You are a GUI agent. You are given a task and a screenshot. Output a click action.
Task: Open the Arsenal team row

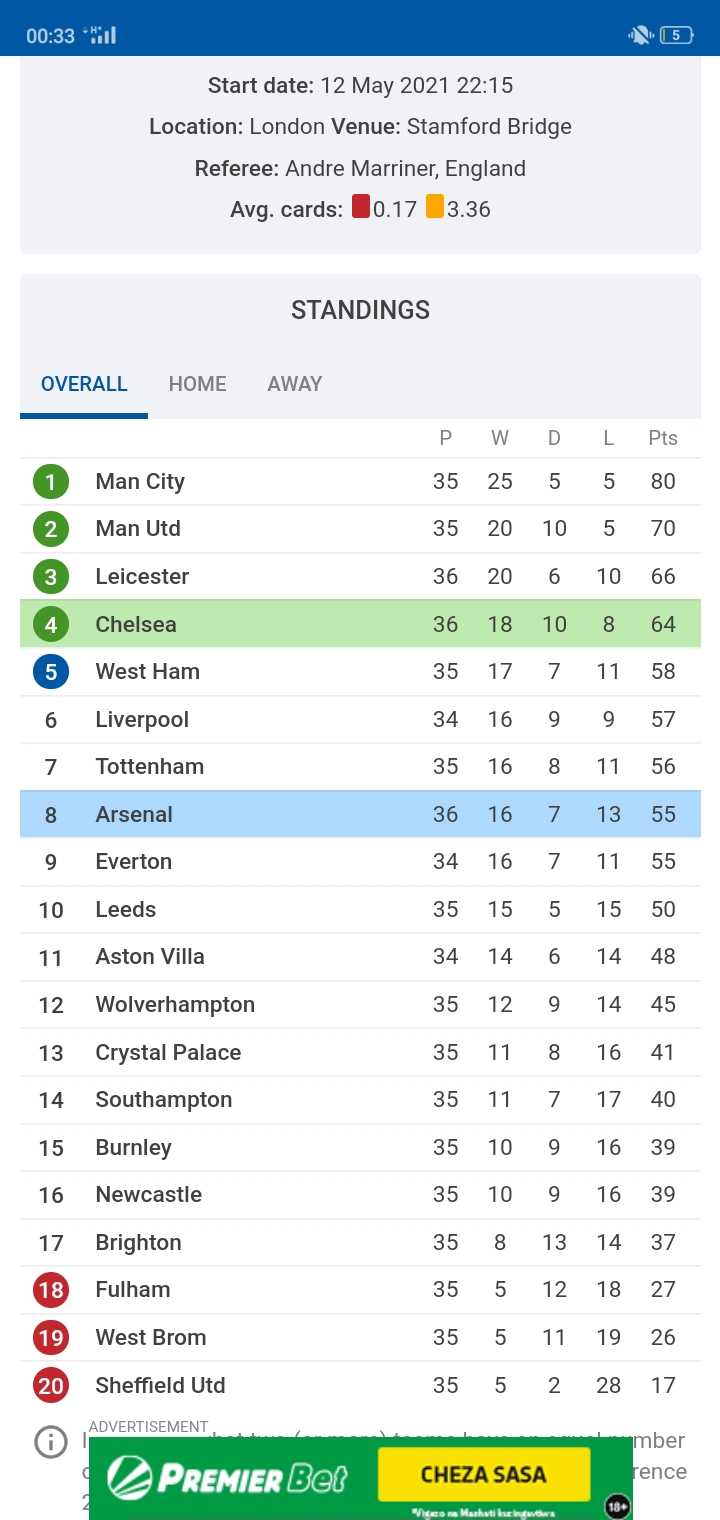coord(360,814)
